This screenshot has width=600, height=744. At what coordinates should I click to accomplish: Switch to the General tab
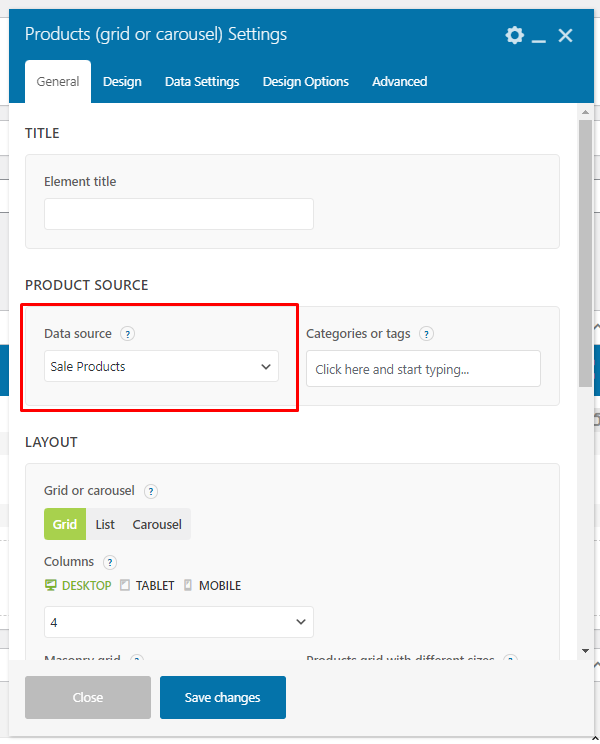[58, 82]
